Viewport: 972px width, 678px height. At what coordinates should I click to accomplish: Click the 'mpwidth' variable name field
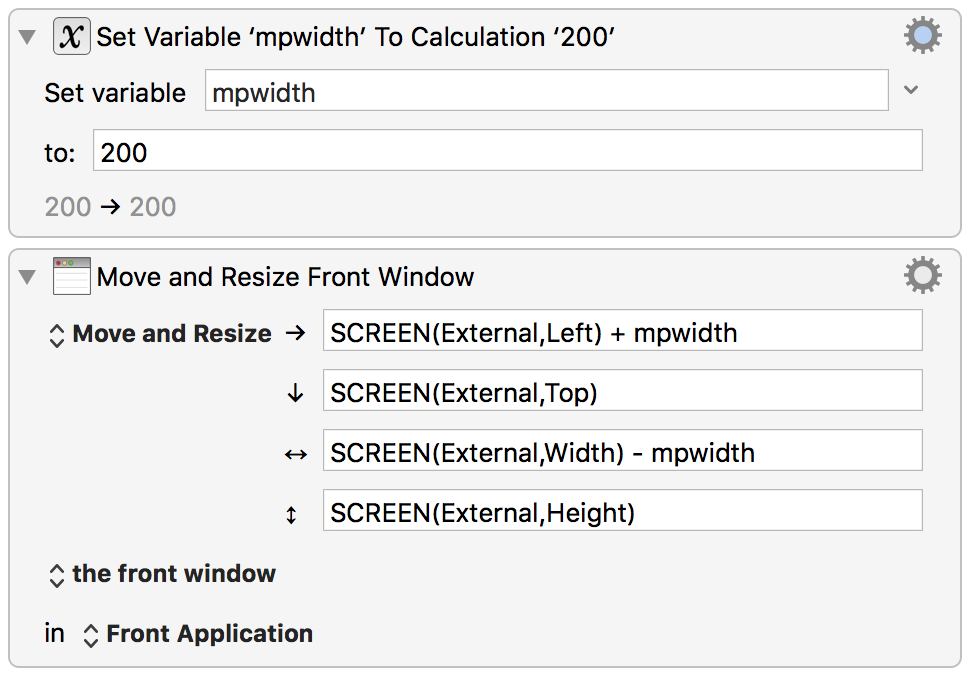pyautogui.click(x=546, y=90)
